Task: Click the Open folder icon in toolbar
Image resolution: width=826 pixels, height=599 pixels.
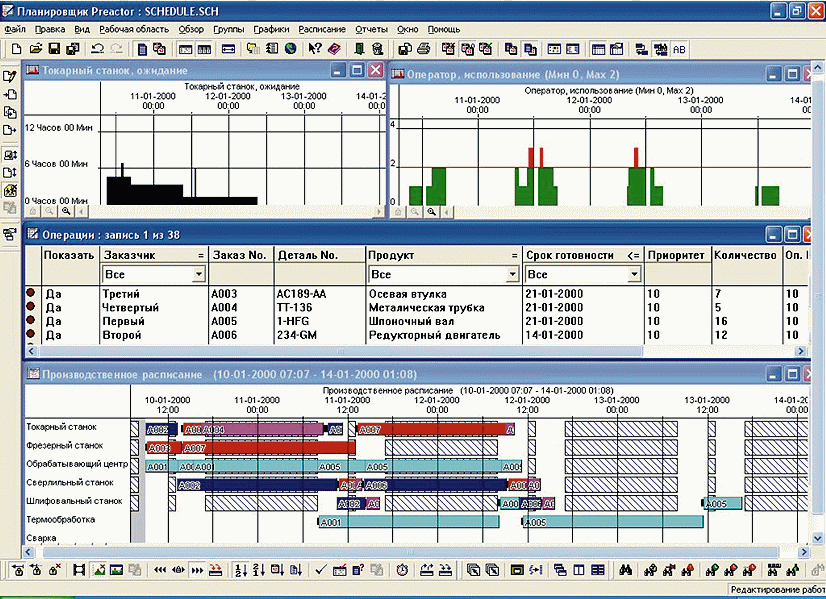Action: [x=36, y=48]
